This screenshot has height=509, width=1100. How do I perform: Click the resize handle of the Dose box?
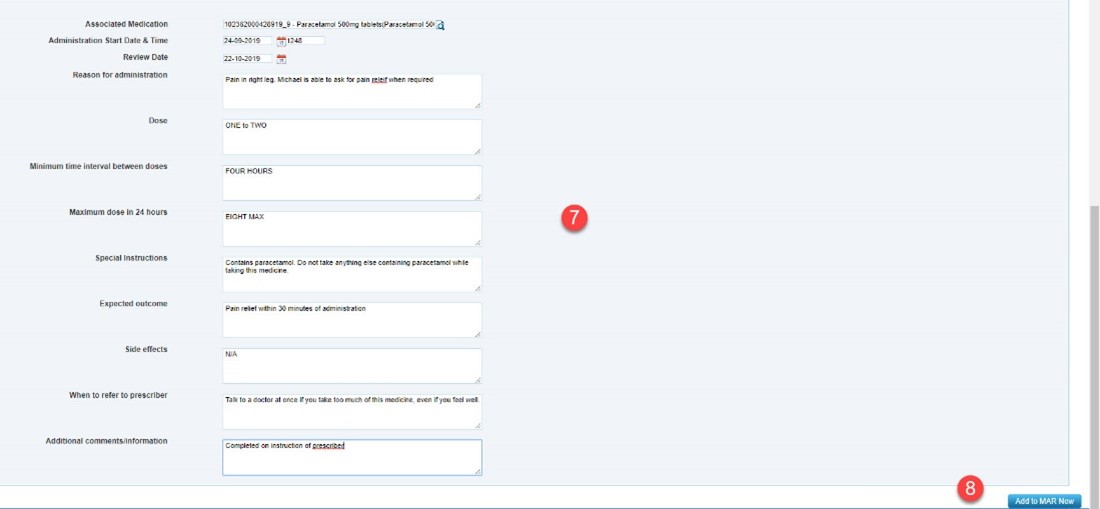(x=477, y=151)
